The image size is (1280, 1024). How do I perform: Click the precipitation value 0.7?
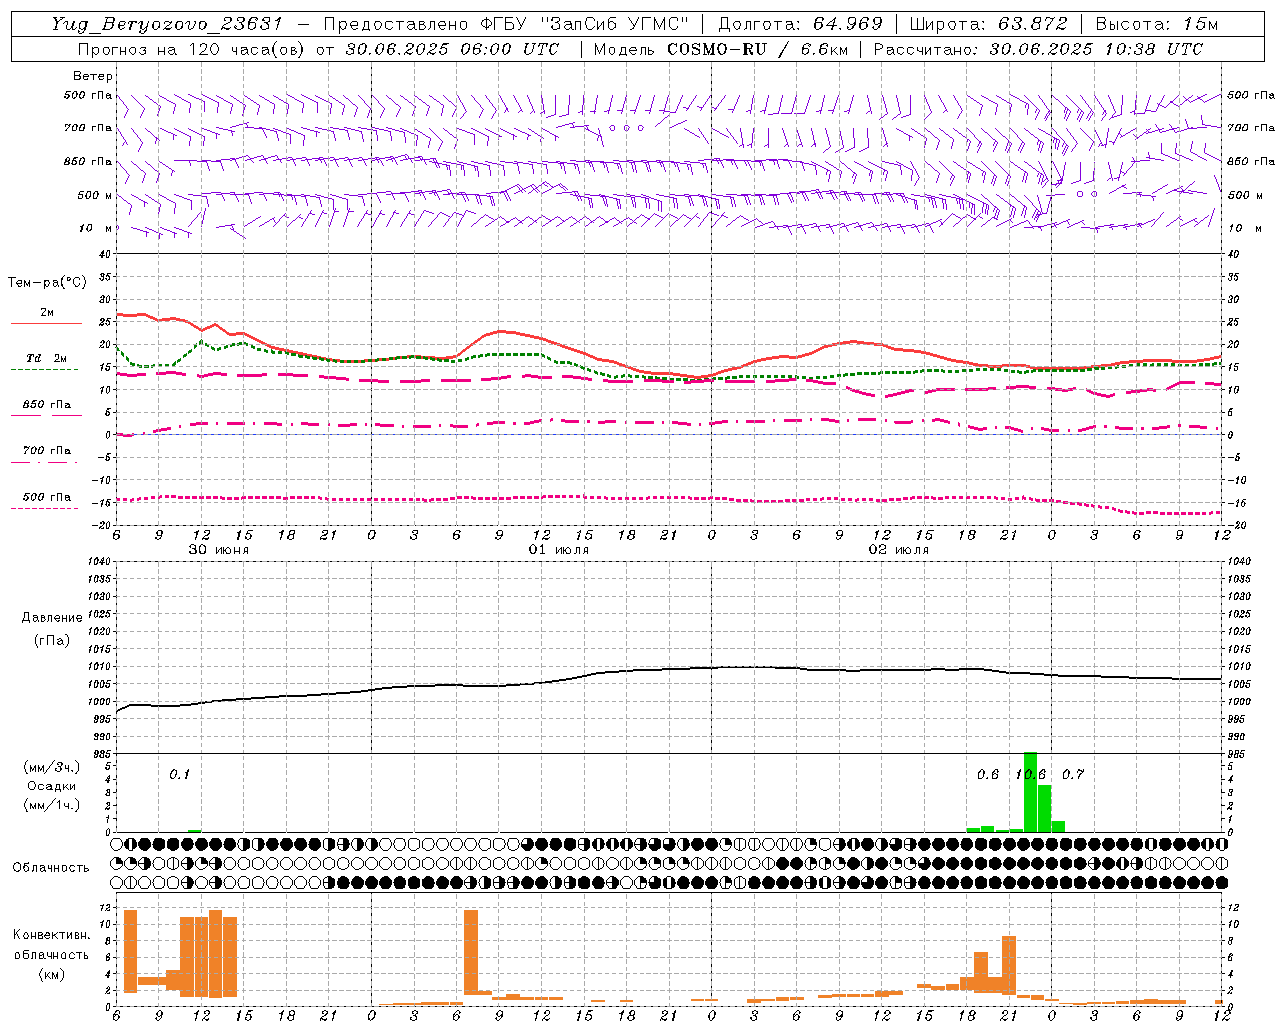[1073, 774]
